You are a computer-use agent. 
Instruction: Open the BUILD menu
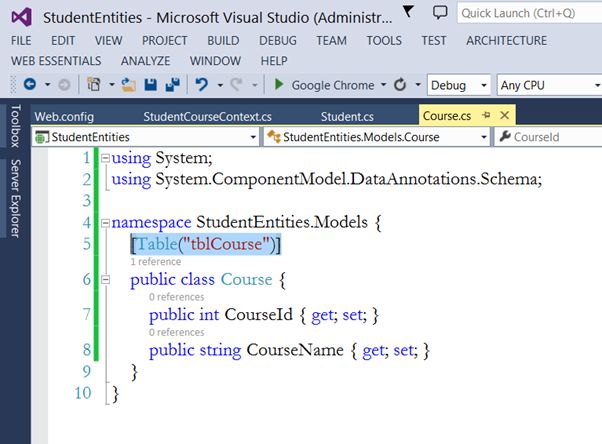223,40
